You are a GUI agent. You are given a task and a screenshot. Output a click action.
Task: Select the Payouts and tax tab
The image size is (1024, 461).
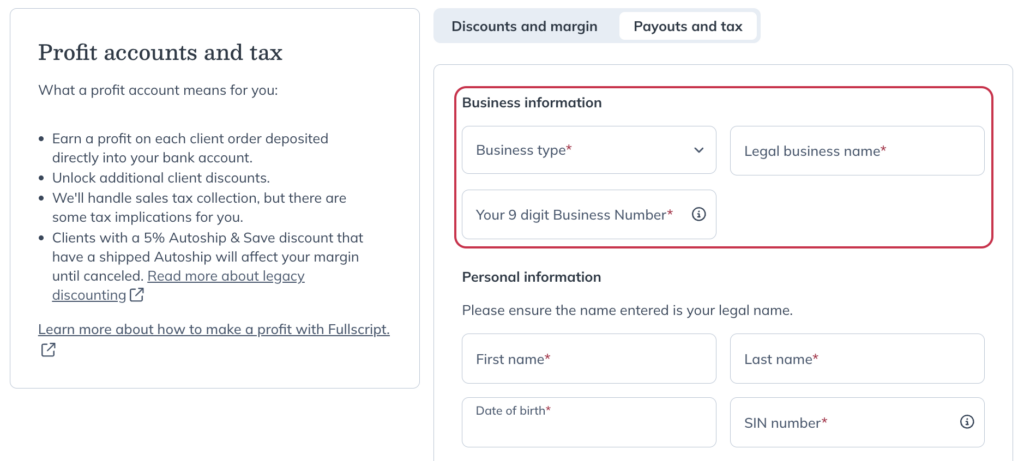point(688,27)
